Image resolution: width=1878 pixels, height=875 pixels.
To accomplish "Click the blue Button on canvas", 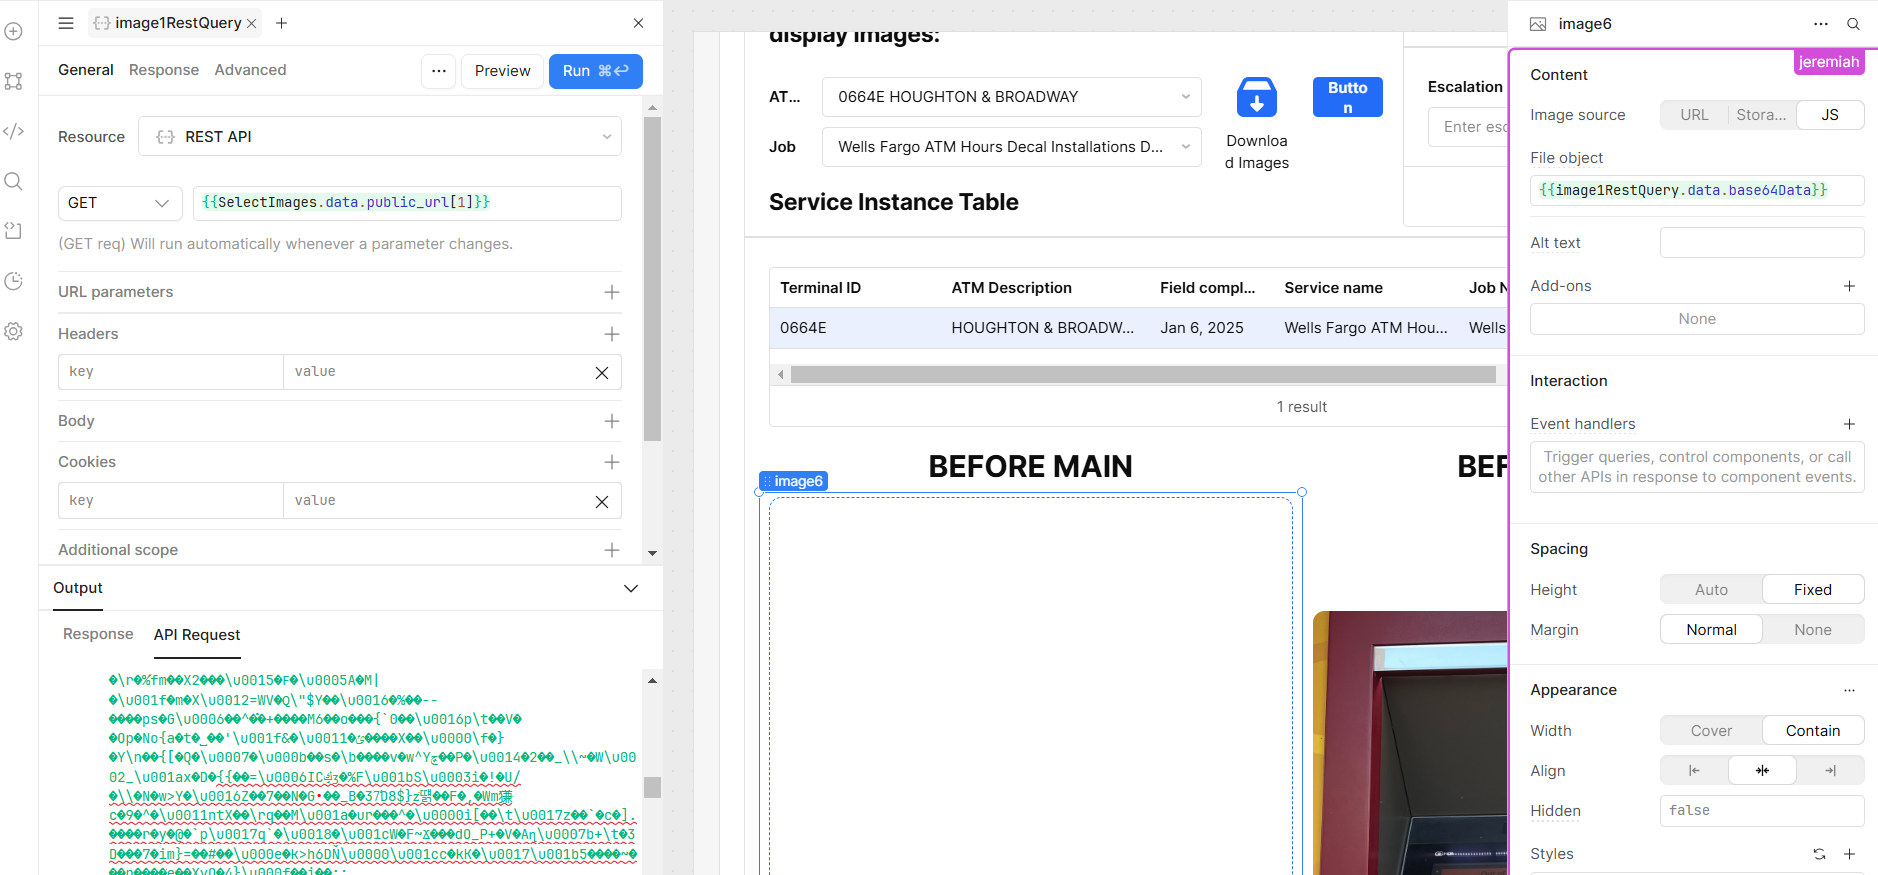I will (x=1348, y=97).
